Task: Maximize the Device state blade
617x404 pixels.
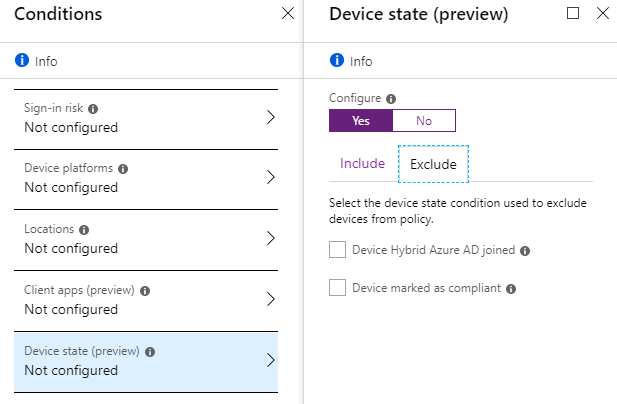Action: (573, 14)
